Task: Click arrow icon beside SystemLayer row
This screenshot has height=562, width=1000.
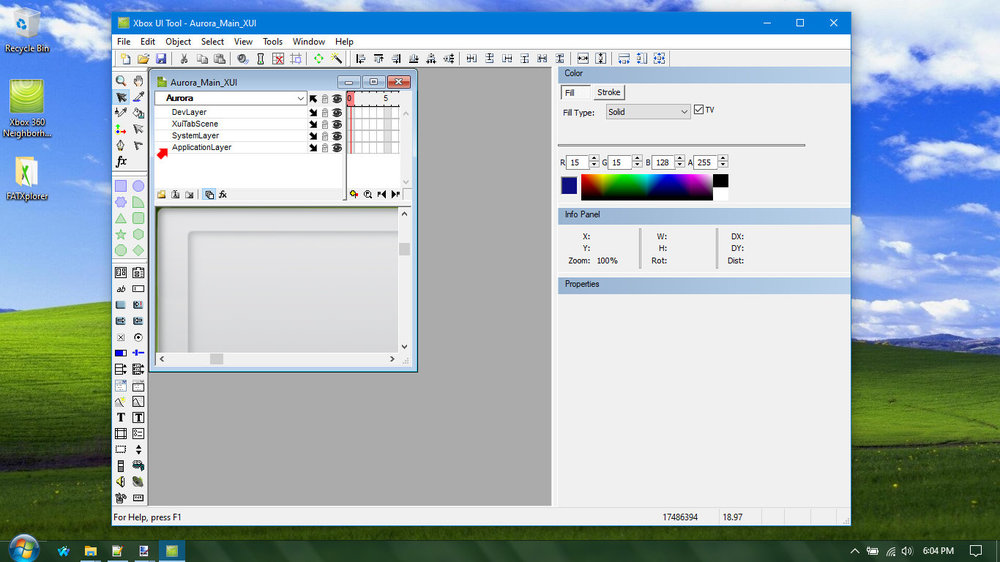Action: (x=313, y=136)
